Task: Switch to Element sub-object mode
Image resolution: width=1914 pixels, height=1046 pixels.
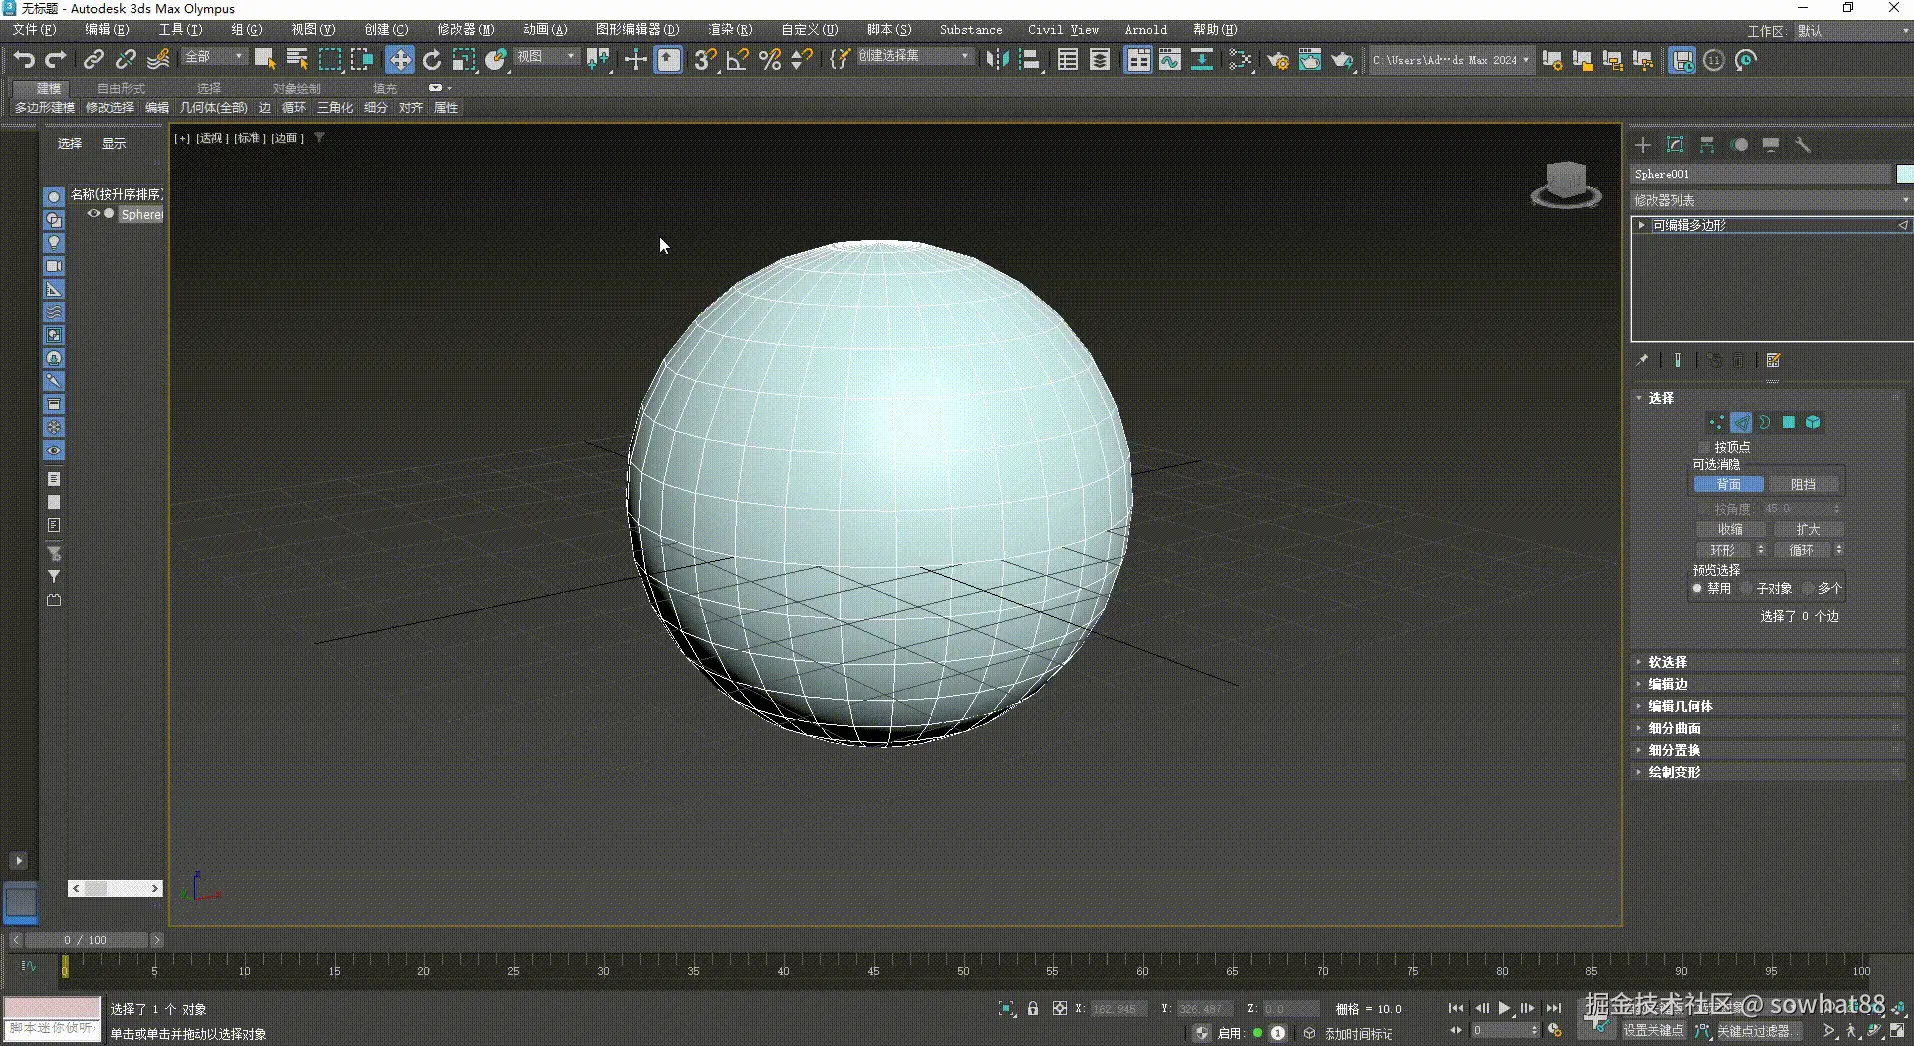Action: pos(1813,423)
